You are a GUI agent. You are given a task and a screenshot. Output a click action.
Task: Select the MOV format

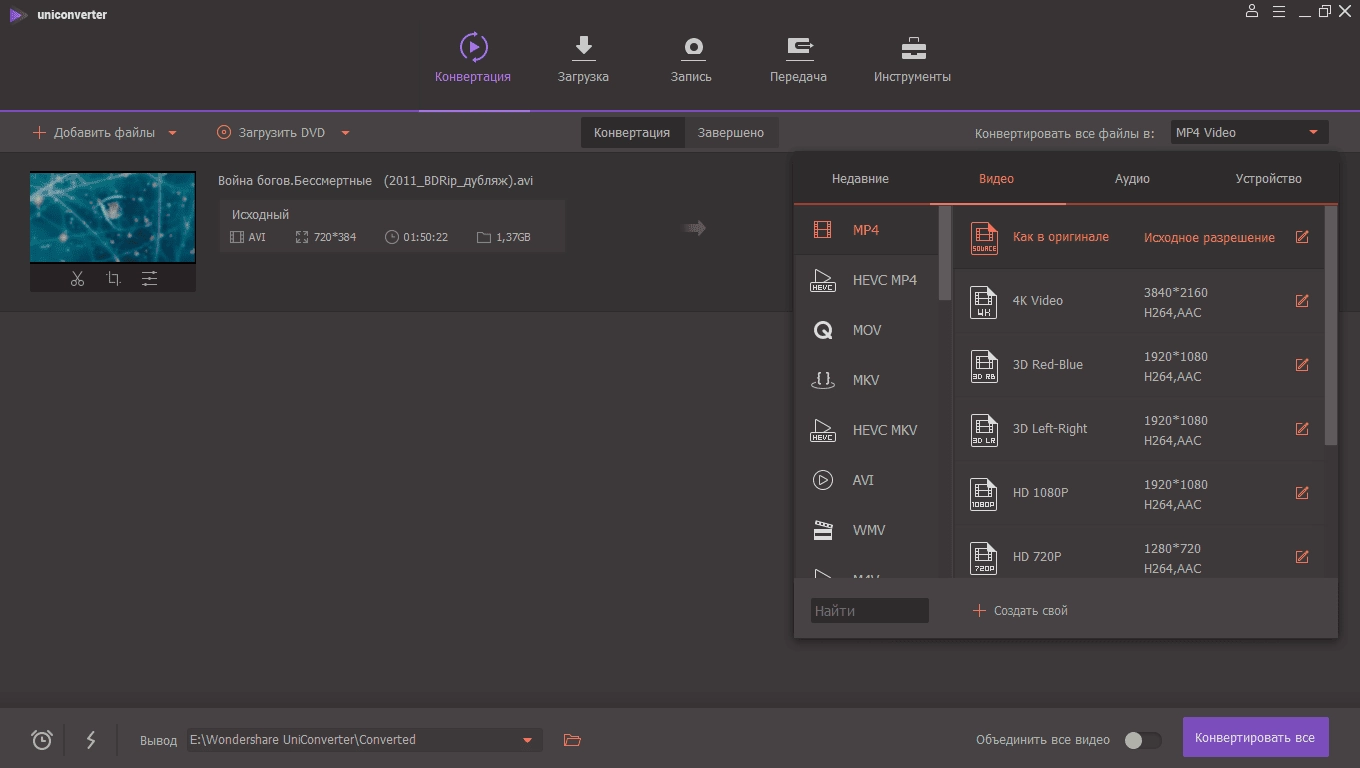coord(866,330)
